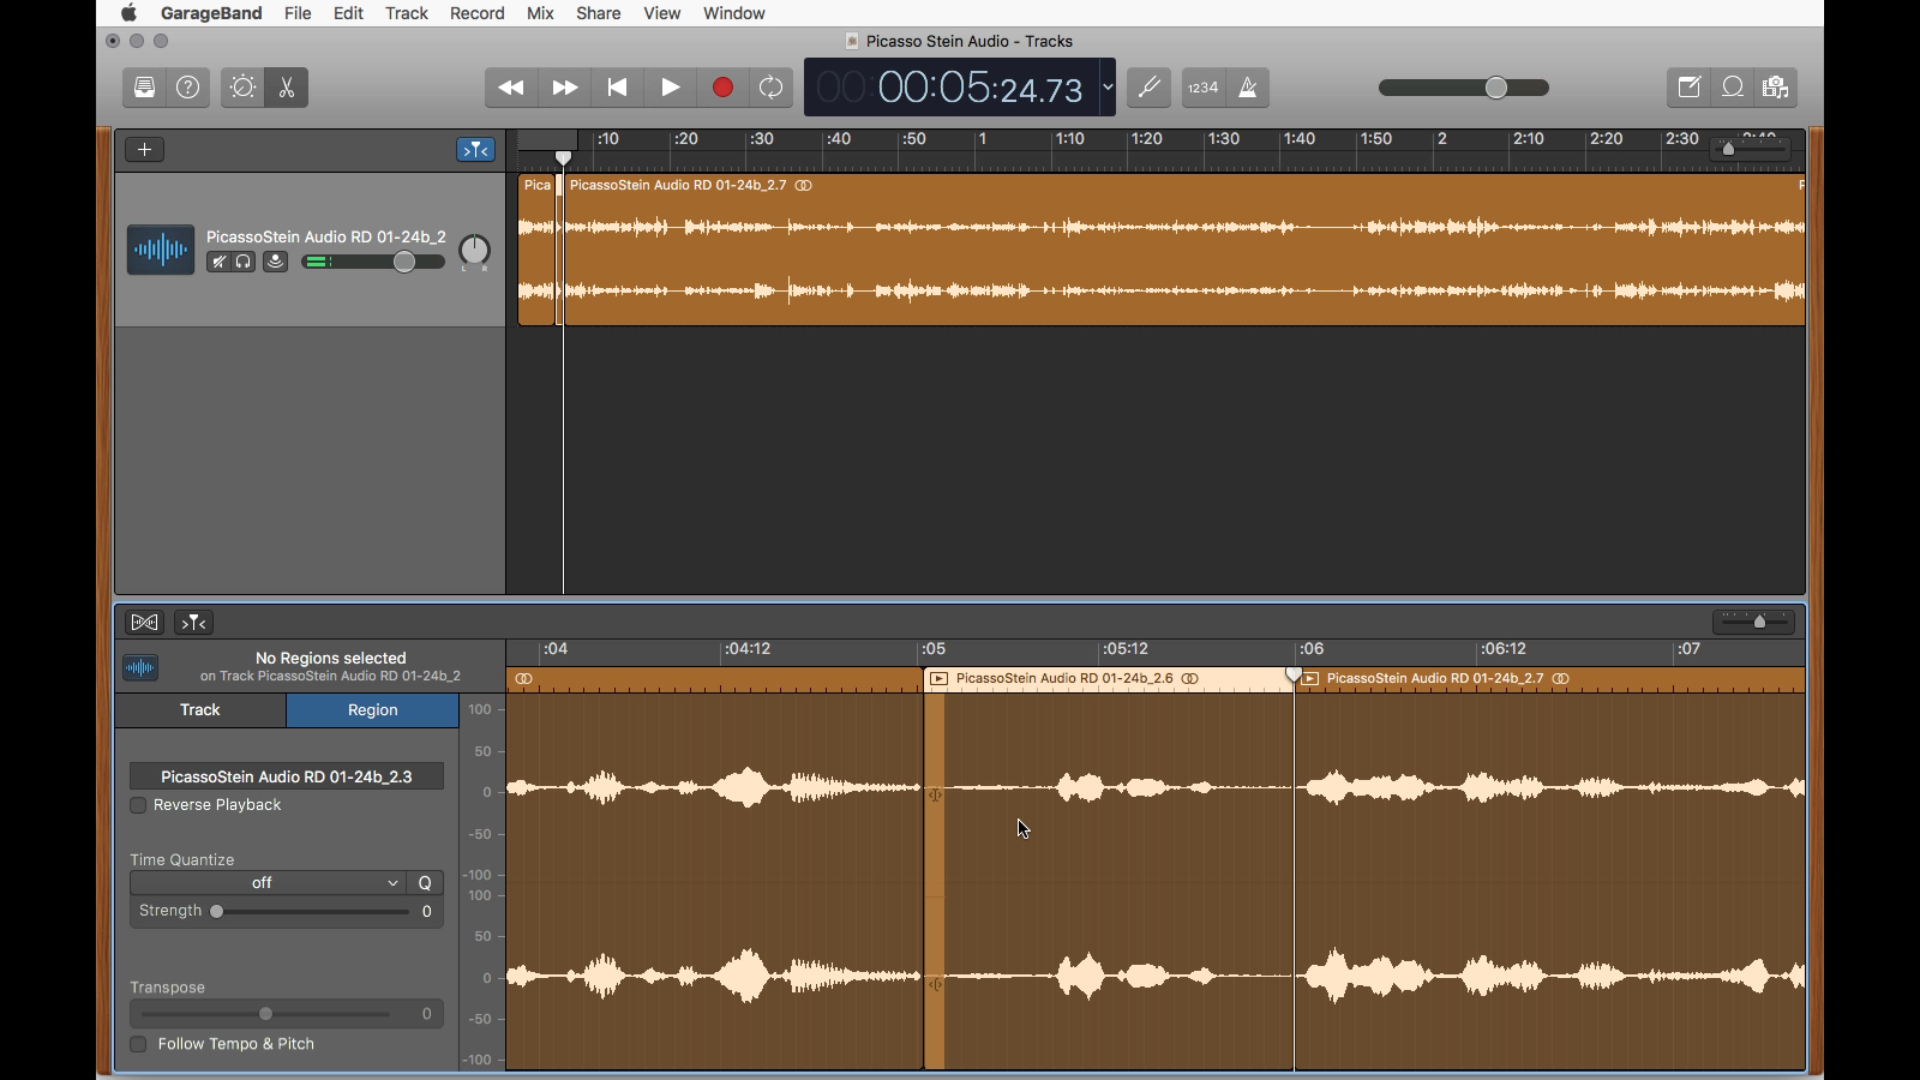The image size is (1920, 1080).
Task: Click tracks ruler at 1:10 mark
Action: (1069, 140)
